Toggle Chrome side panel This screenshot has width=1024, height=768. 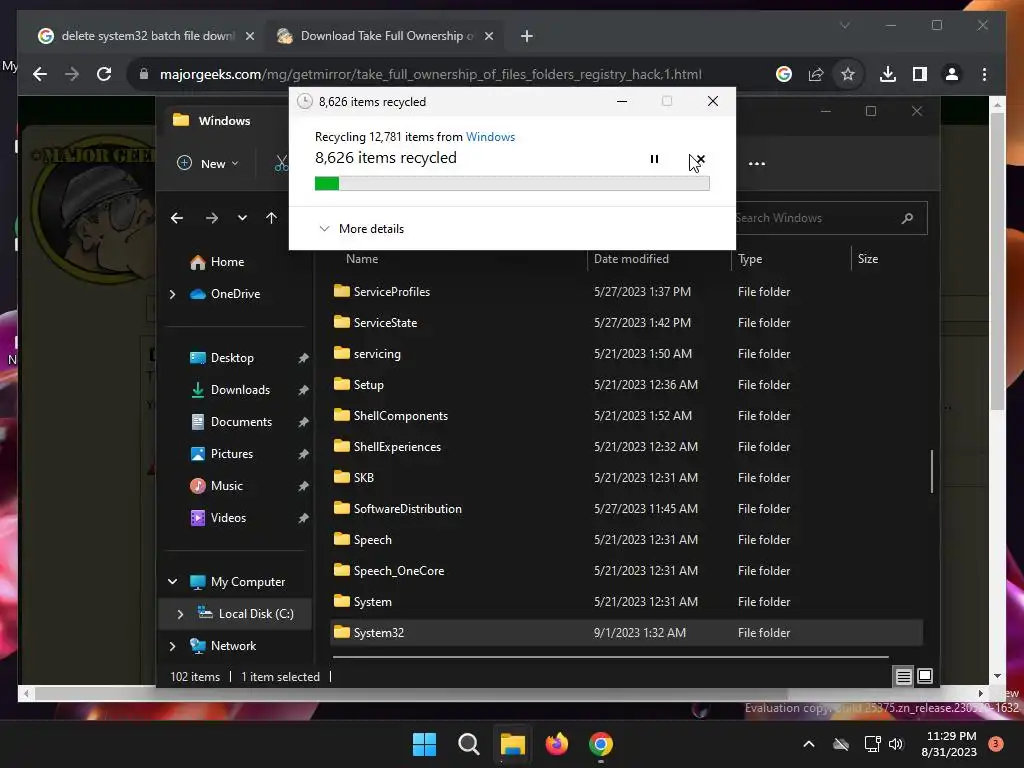click(x=920, y=74)
